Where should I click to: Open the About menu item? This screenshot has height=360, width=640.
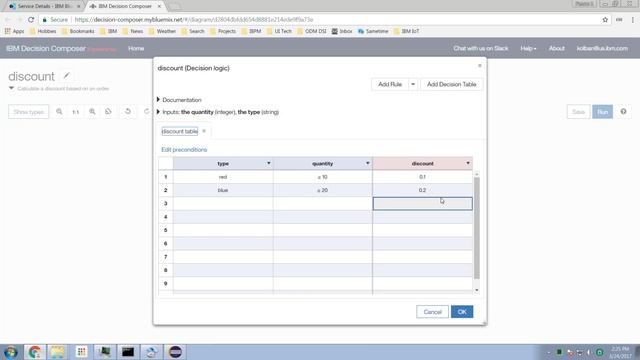(556, 48)
